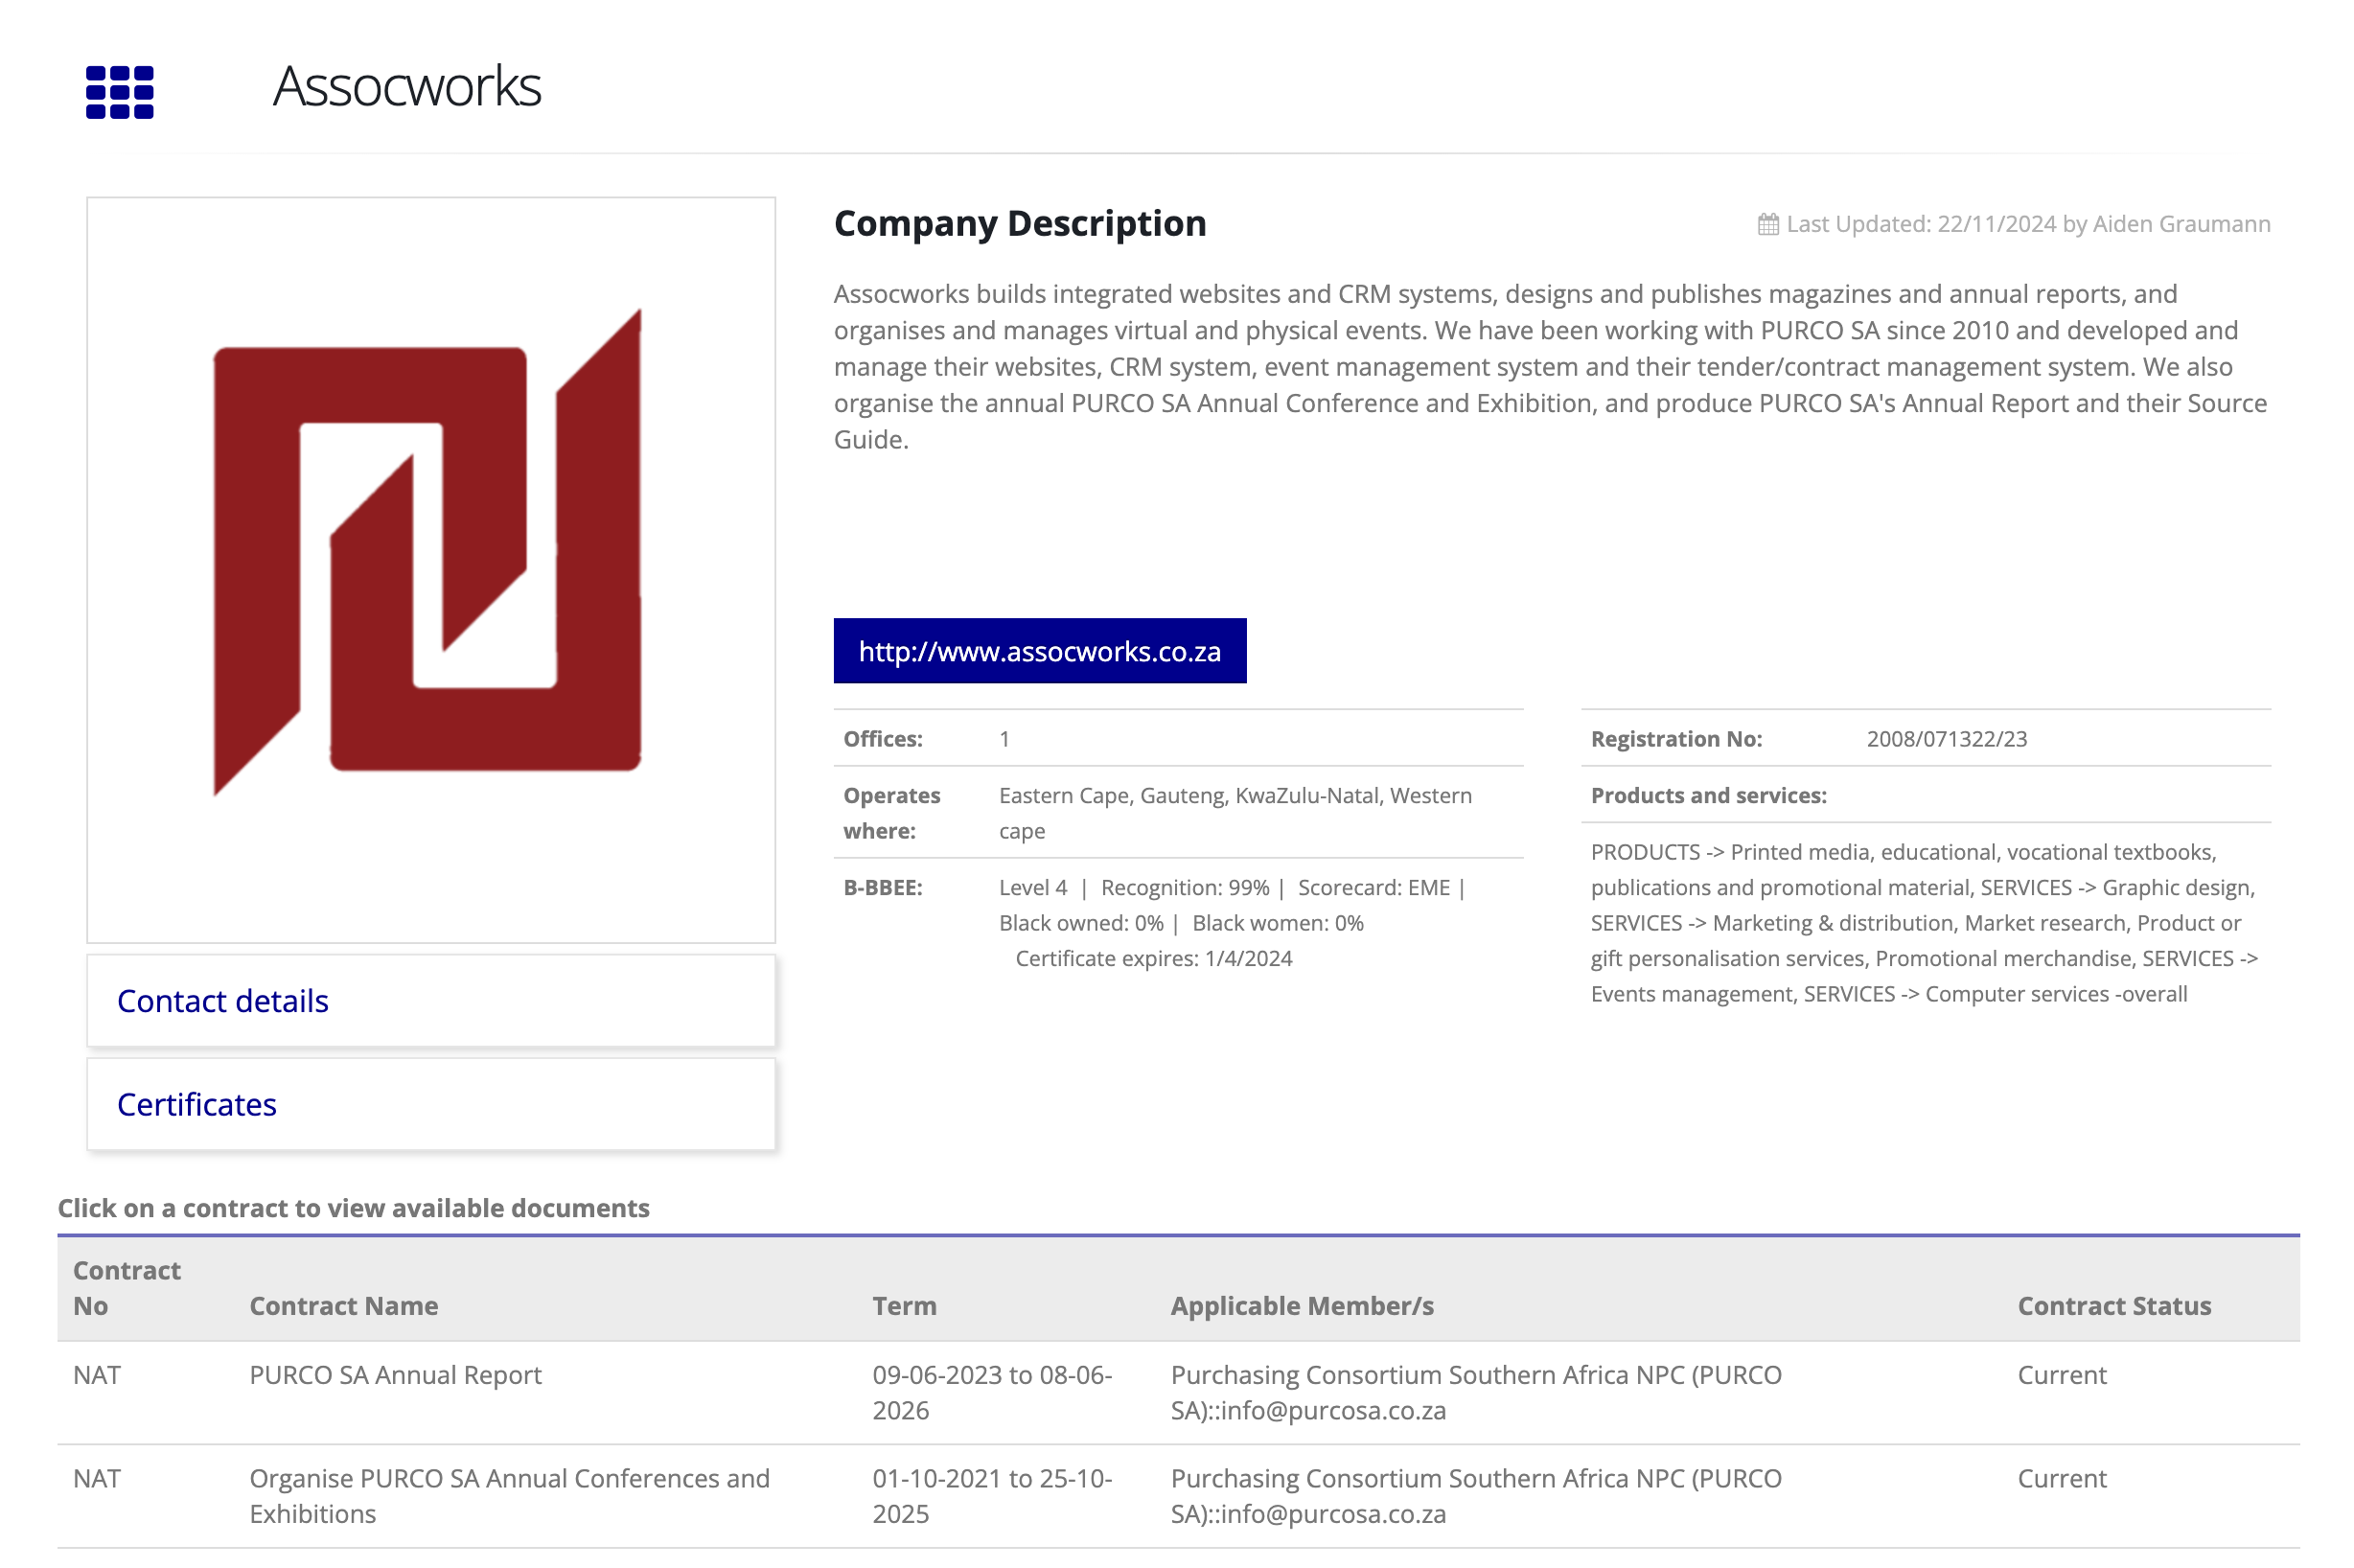Click the B-BBEE certificate expires text

1152,958
